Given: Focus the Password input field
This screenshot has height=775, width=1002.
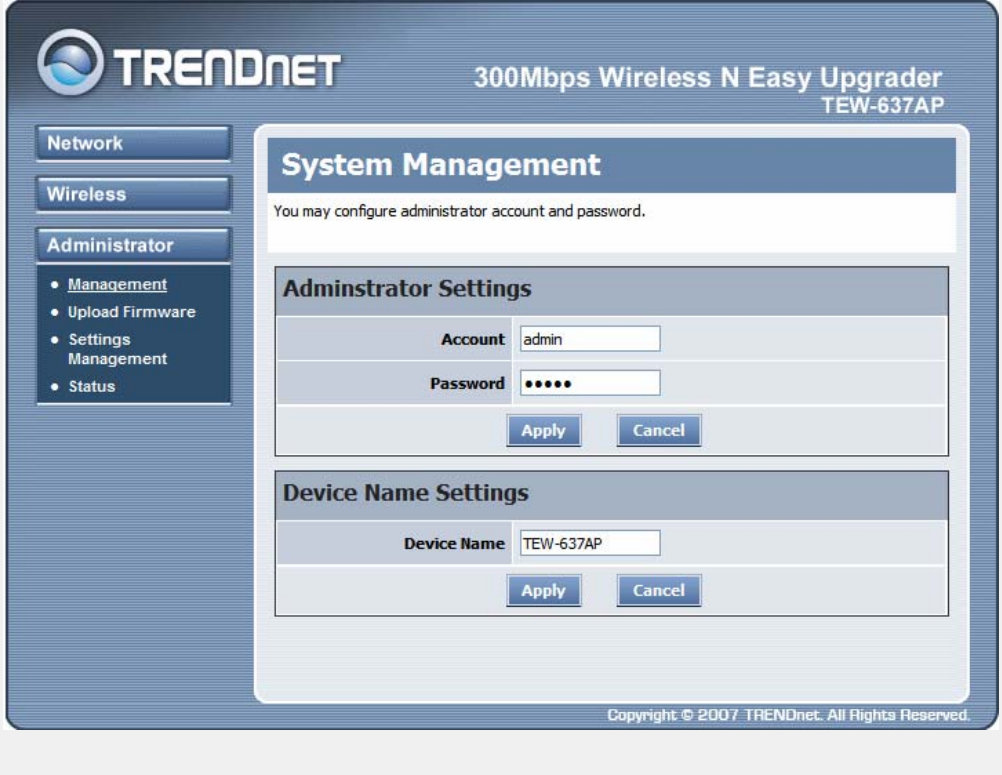Looking at the screenshot, I should (x=590, y=383).
